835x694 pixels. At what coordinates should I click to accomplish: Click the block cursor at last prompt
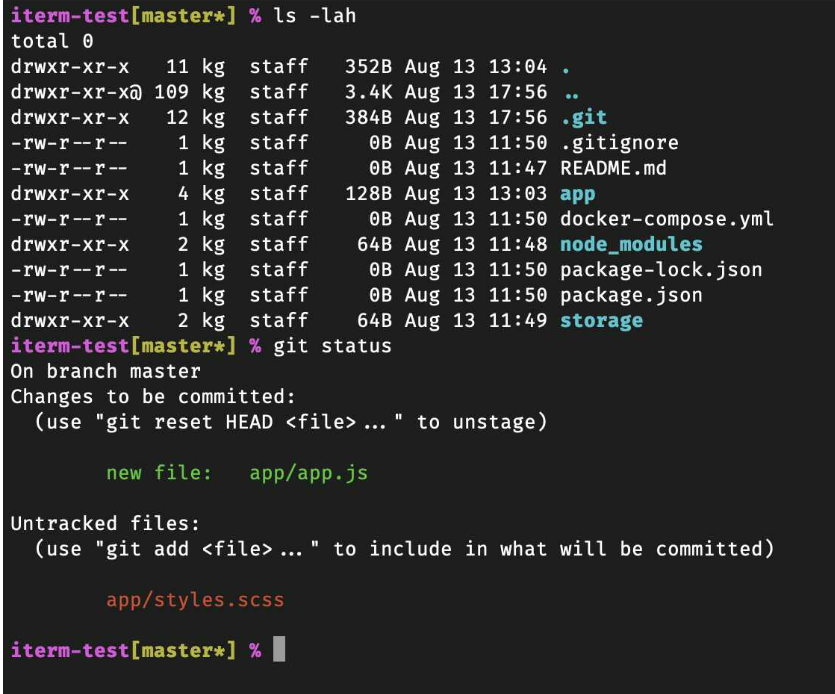click(x=279, y=650)
